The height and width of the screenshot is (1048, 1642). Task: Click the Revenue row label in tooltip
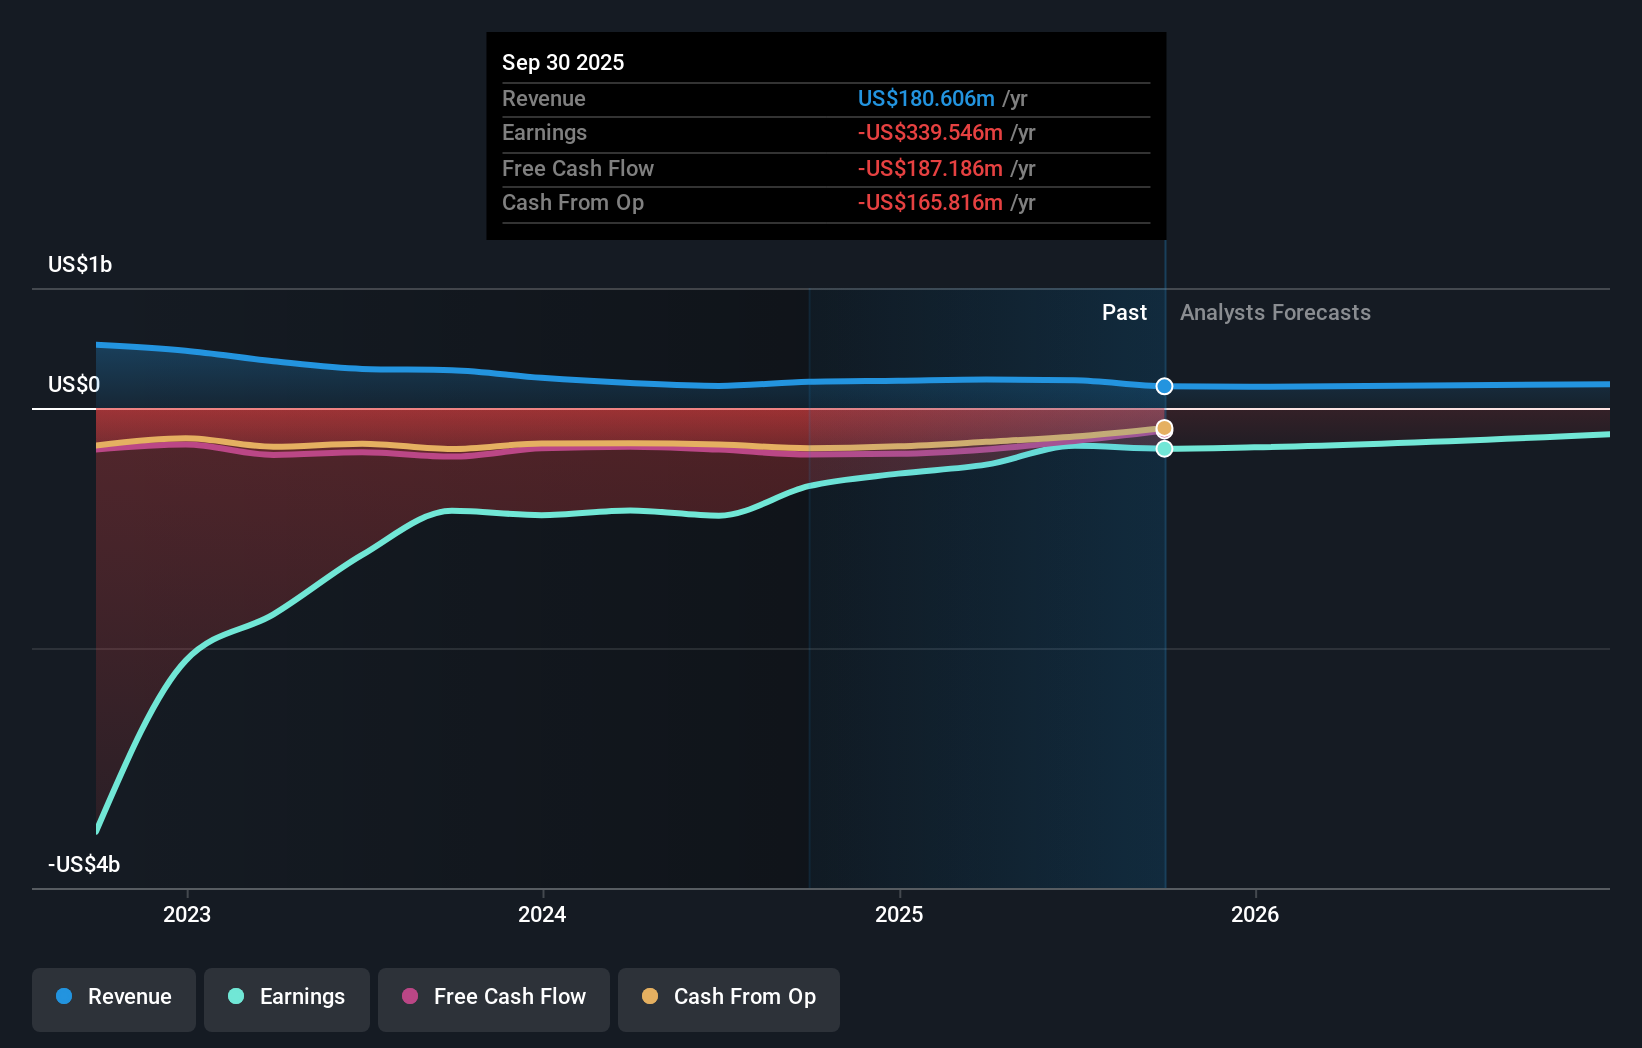(x=544, y=98)
